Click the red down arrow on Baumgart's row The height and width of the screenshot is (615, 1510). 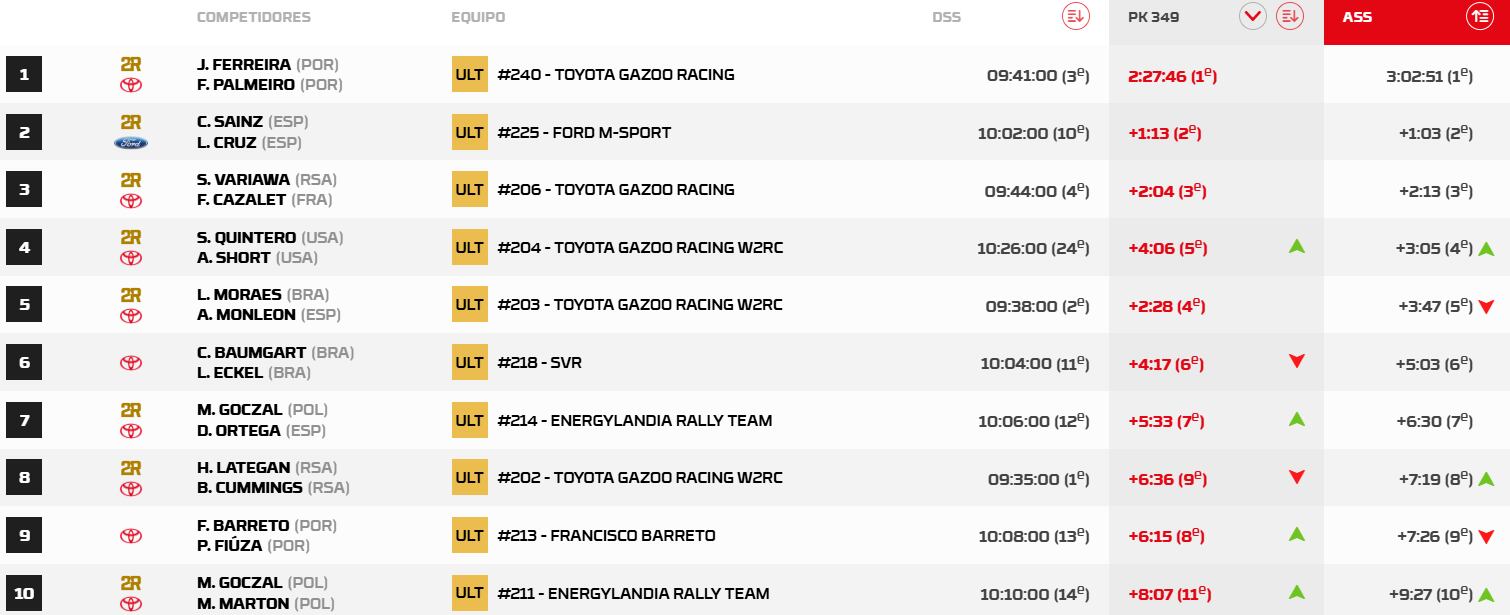(x=1296, y=362)
